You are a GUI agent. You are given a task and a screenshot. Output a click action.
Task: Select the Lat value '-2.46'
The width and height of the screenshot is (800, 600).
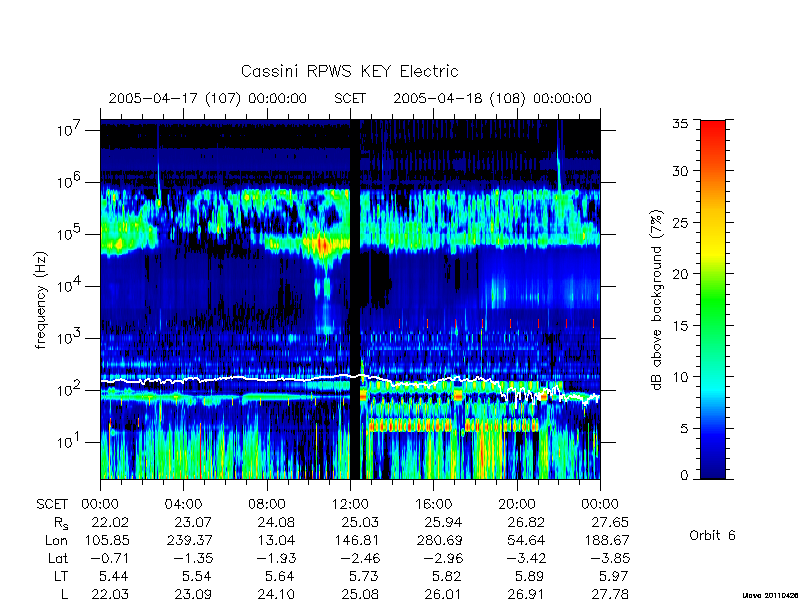(x=360, y=558)
